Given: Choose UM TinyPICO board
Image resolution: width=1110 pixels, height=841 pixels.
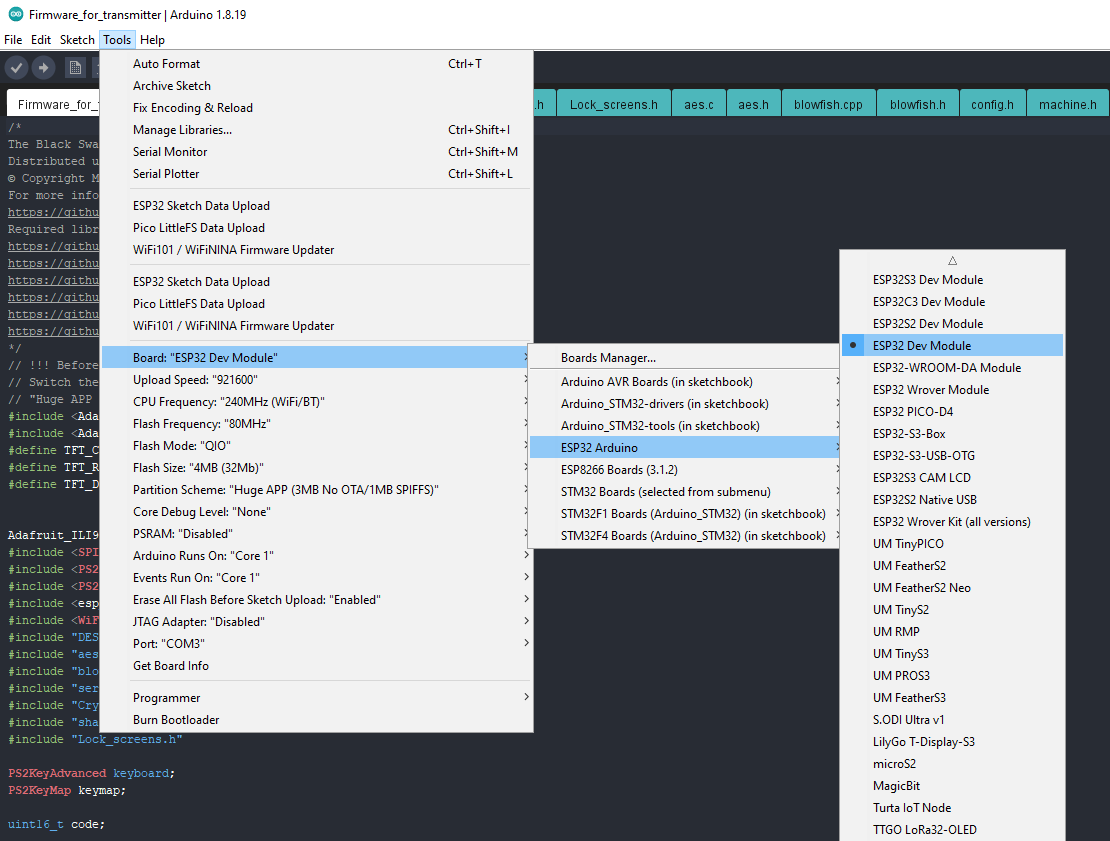Looking at the screenshot, I should pos(952,544).
